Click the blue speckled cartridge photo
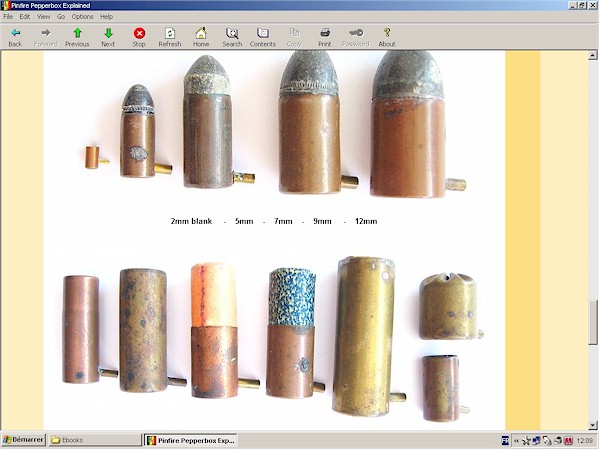The image size is (600, 450). pyautogui.click(x=295, y=333)
